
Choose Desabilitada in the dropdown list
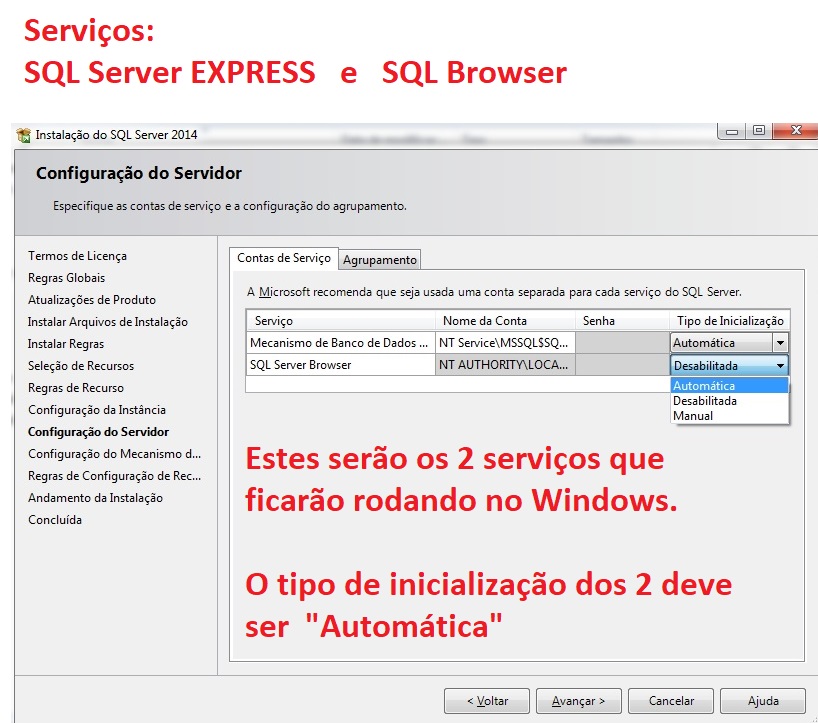[x=729, y=401]
